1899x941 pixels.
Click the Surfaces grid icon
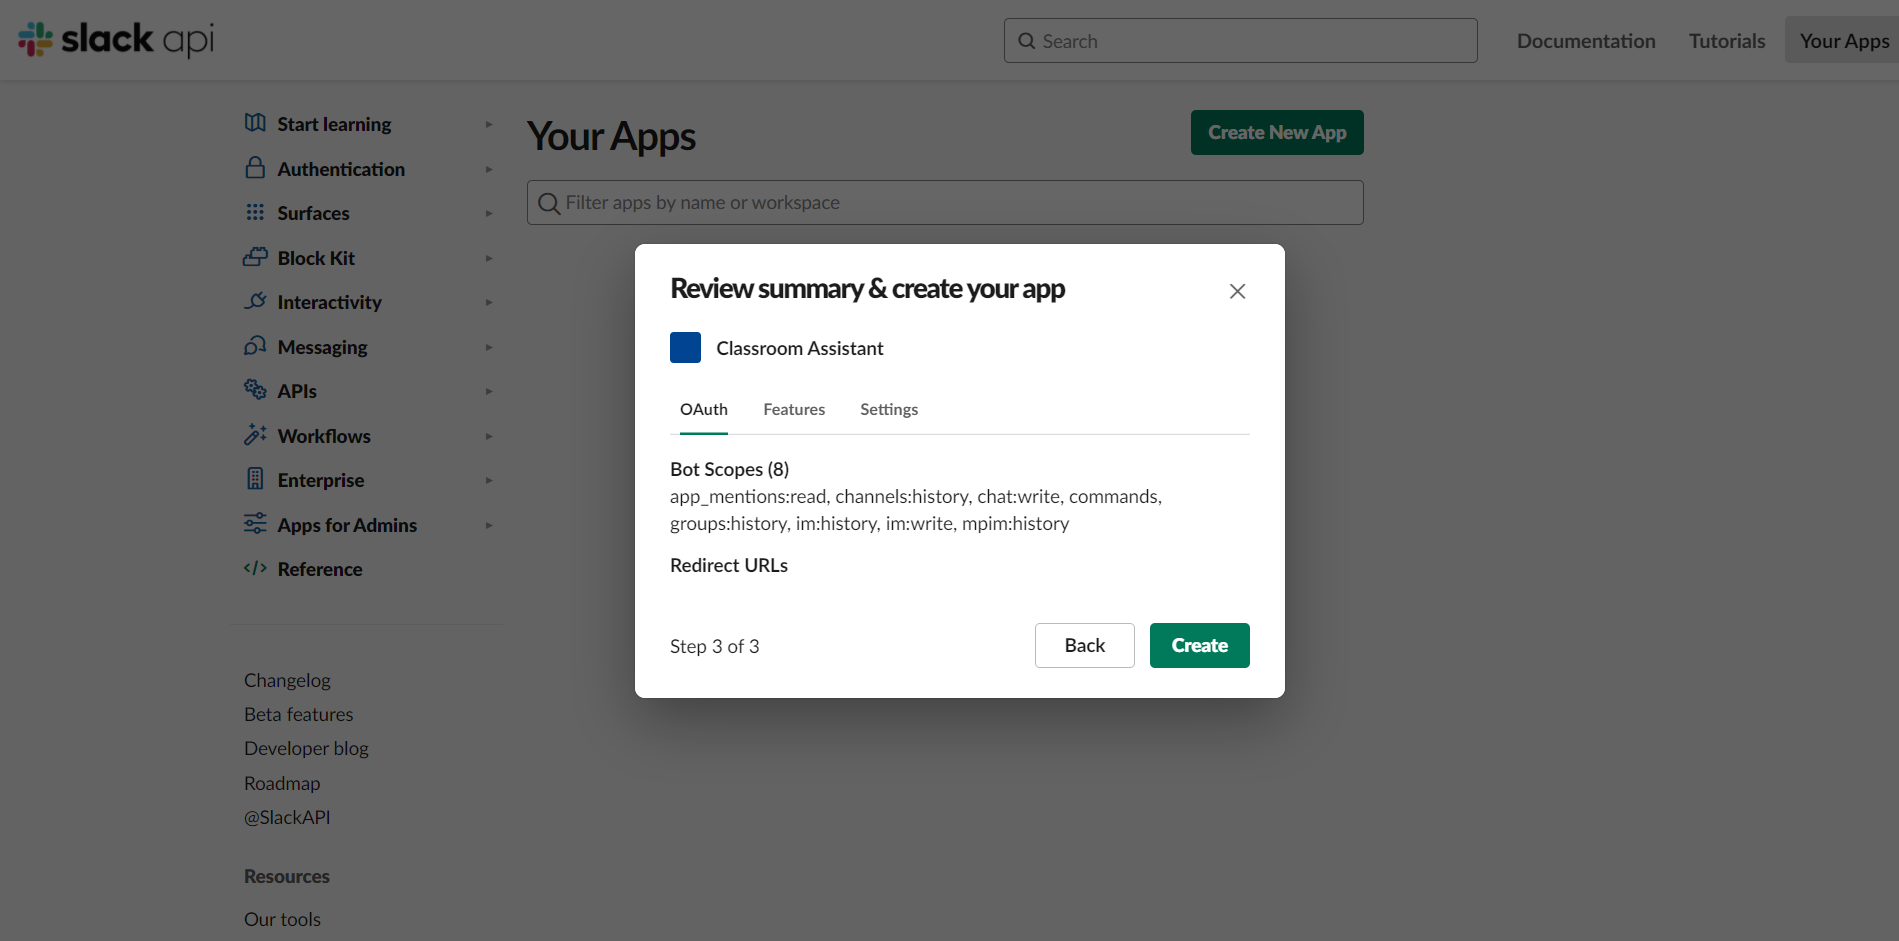click(x=255, y=212)
